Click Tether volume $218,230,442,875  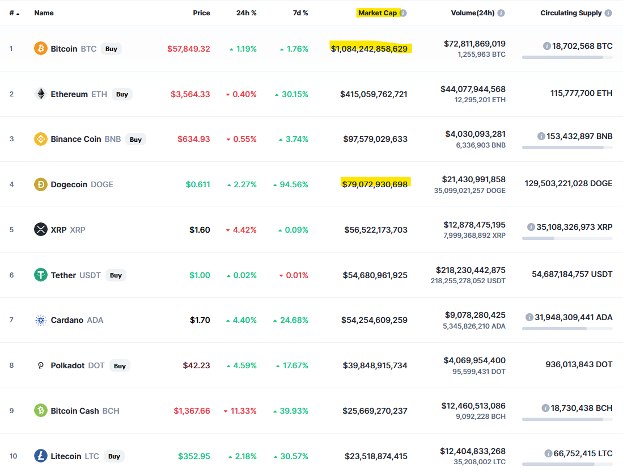click(x=471, y=270)
